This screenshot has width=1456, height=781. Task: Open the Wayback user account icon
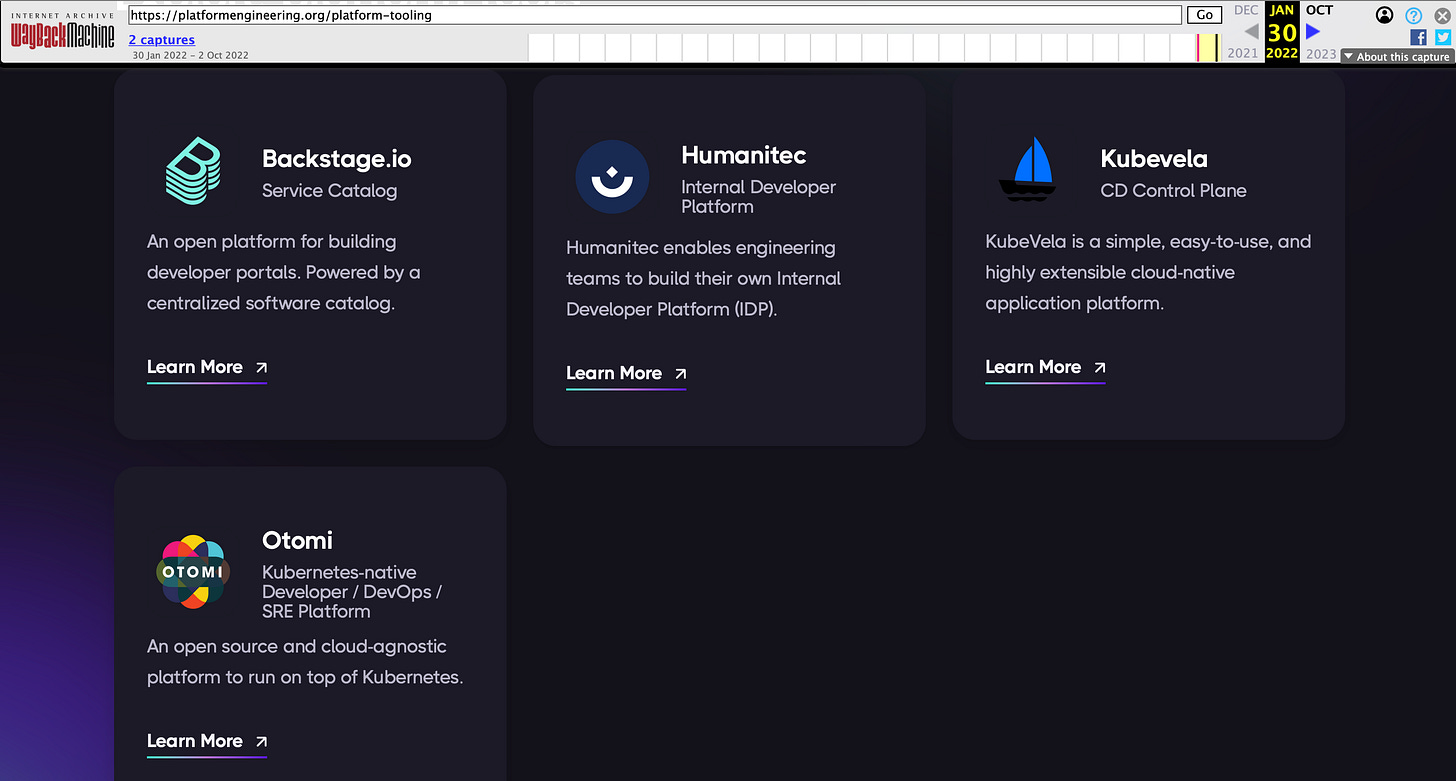[1384, 15]
